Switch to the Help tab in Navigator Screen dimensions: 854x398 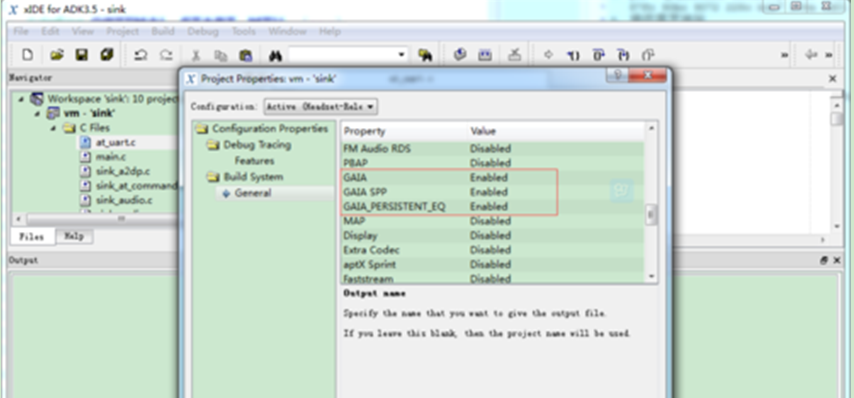click(74, 236)
